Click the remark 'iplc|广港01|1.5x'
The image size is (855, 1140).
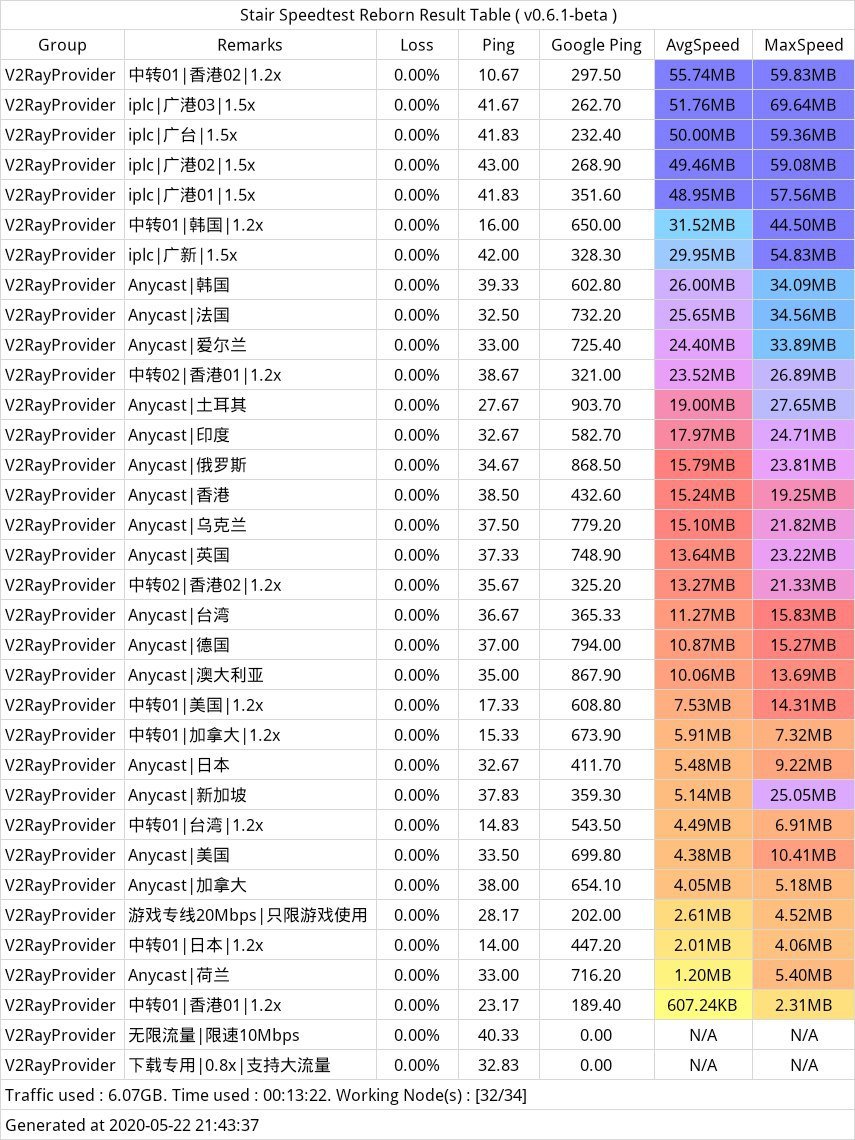(192, 195)
